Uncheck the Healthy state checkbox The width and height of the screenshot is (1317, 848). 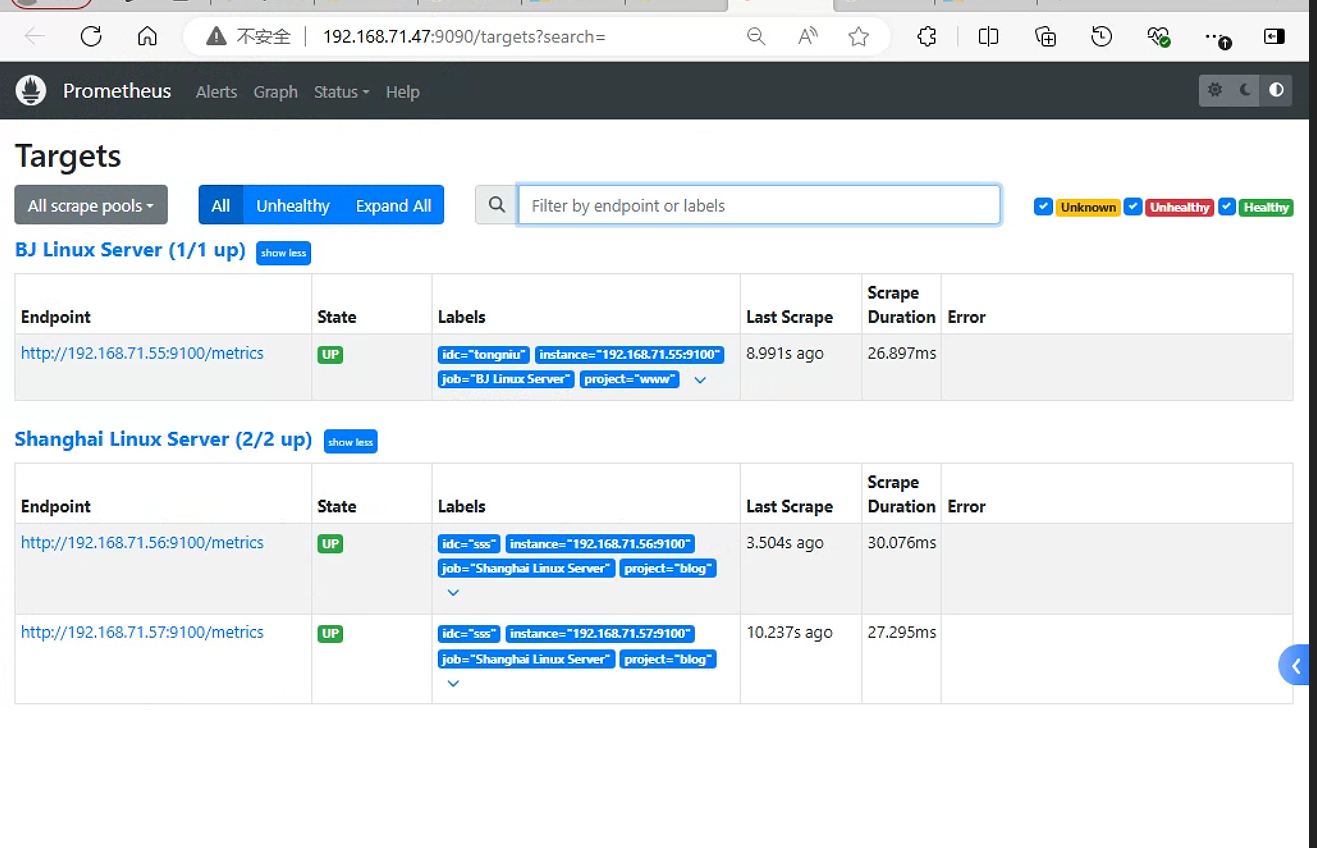(1227, 206)
